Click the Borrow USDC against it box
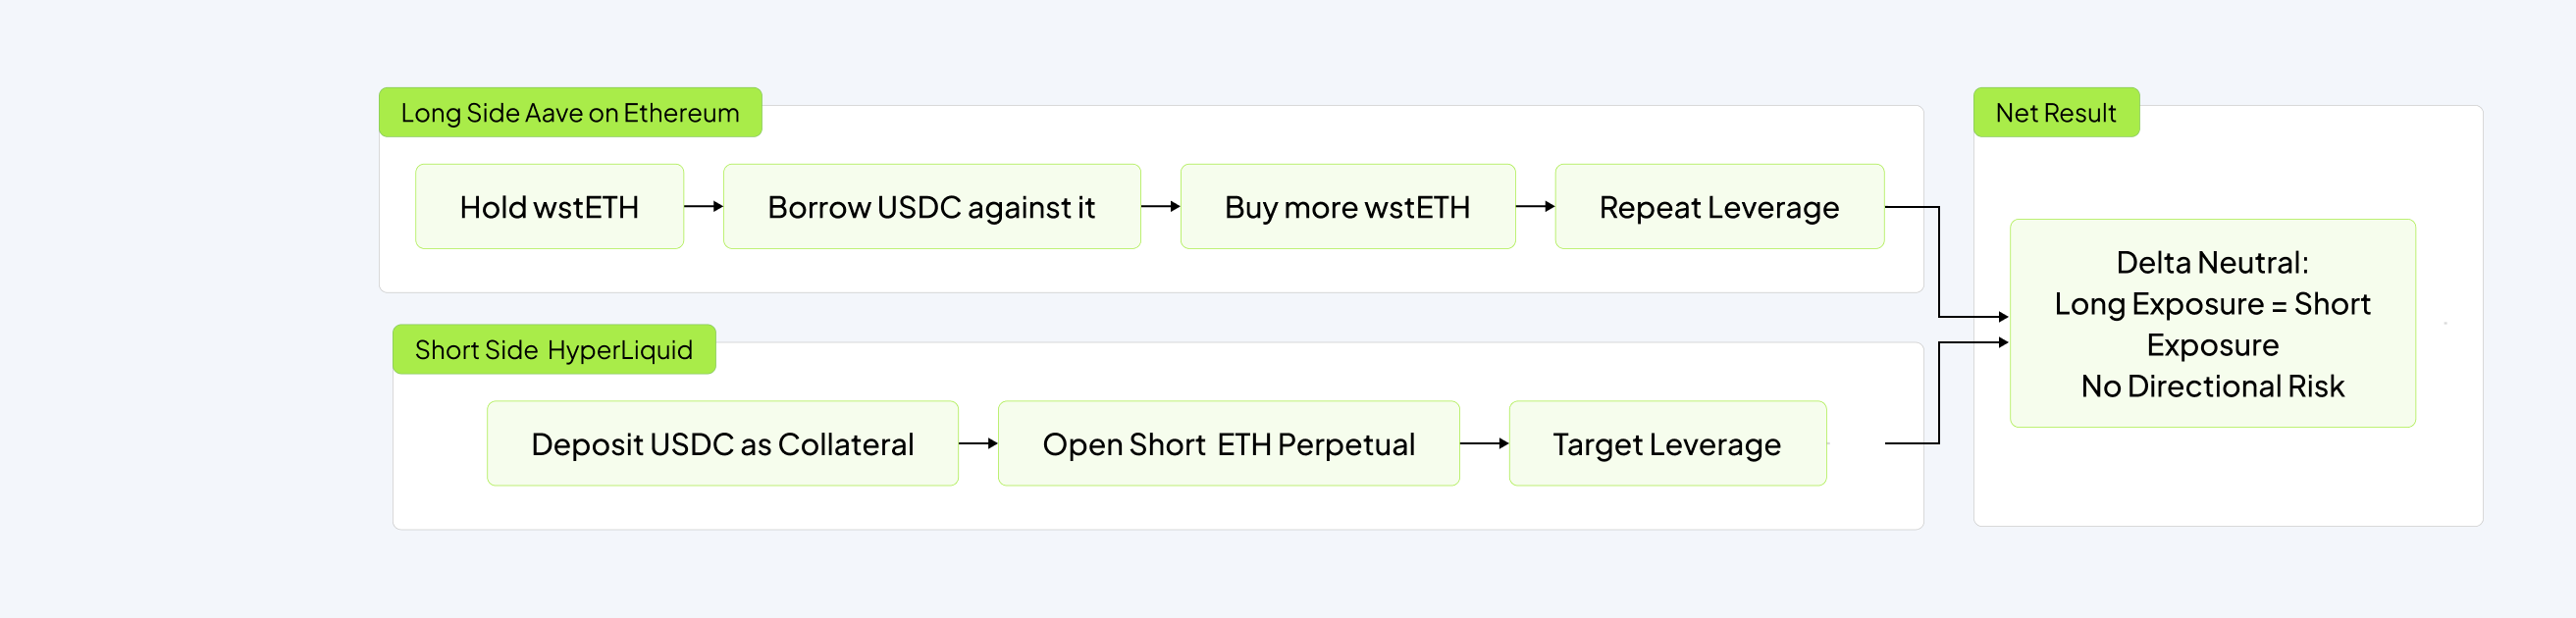Screen dimensions: 2576x618 point(931,207)
